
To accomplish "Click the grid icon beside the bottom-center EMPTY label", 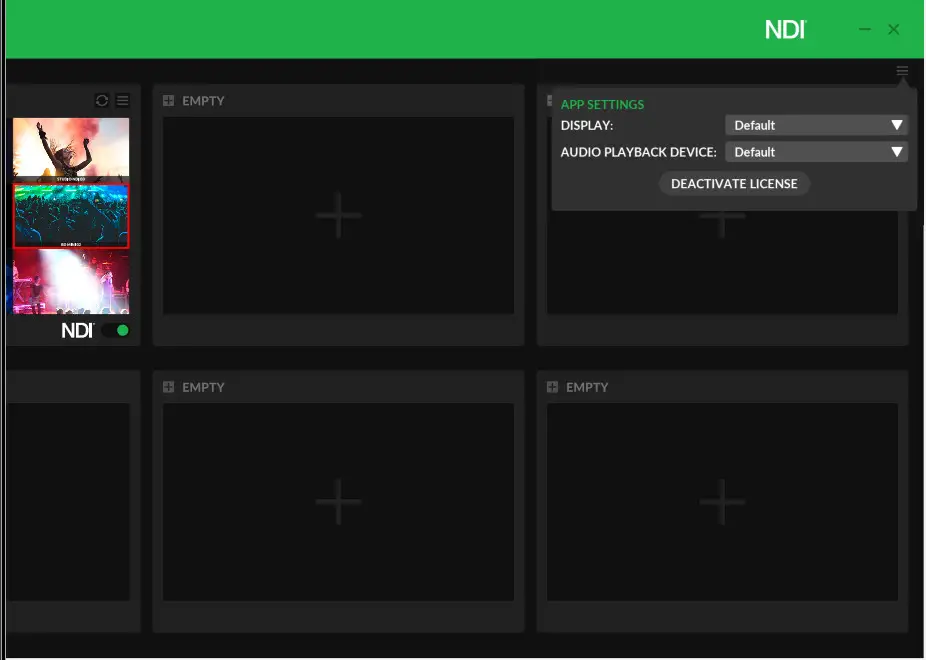I will [x=170, y=387].
